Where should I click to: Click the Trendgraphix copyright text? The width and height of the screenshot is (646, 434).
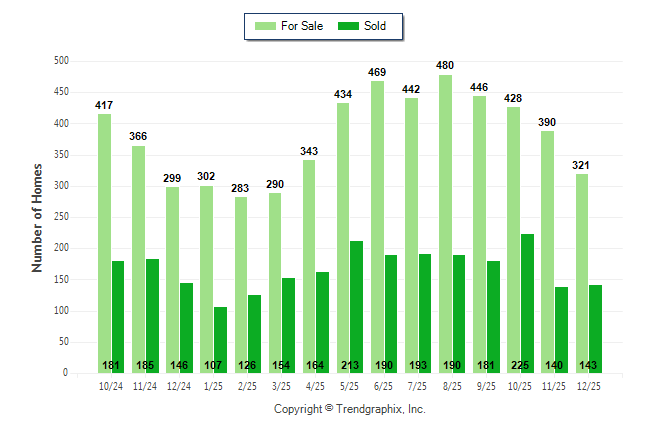[350, 409]
